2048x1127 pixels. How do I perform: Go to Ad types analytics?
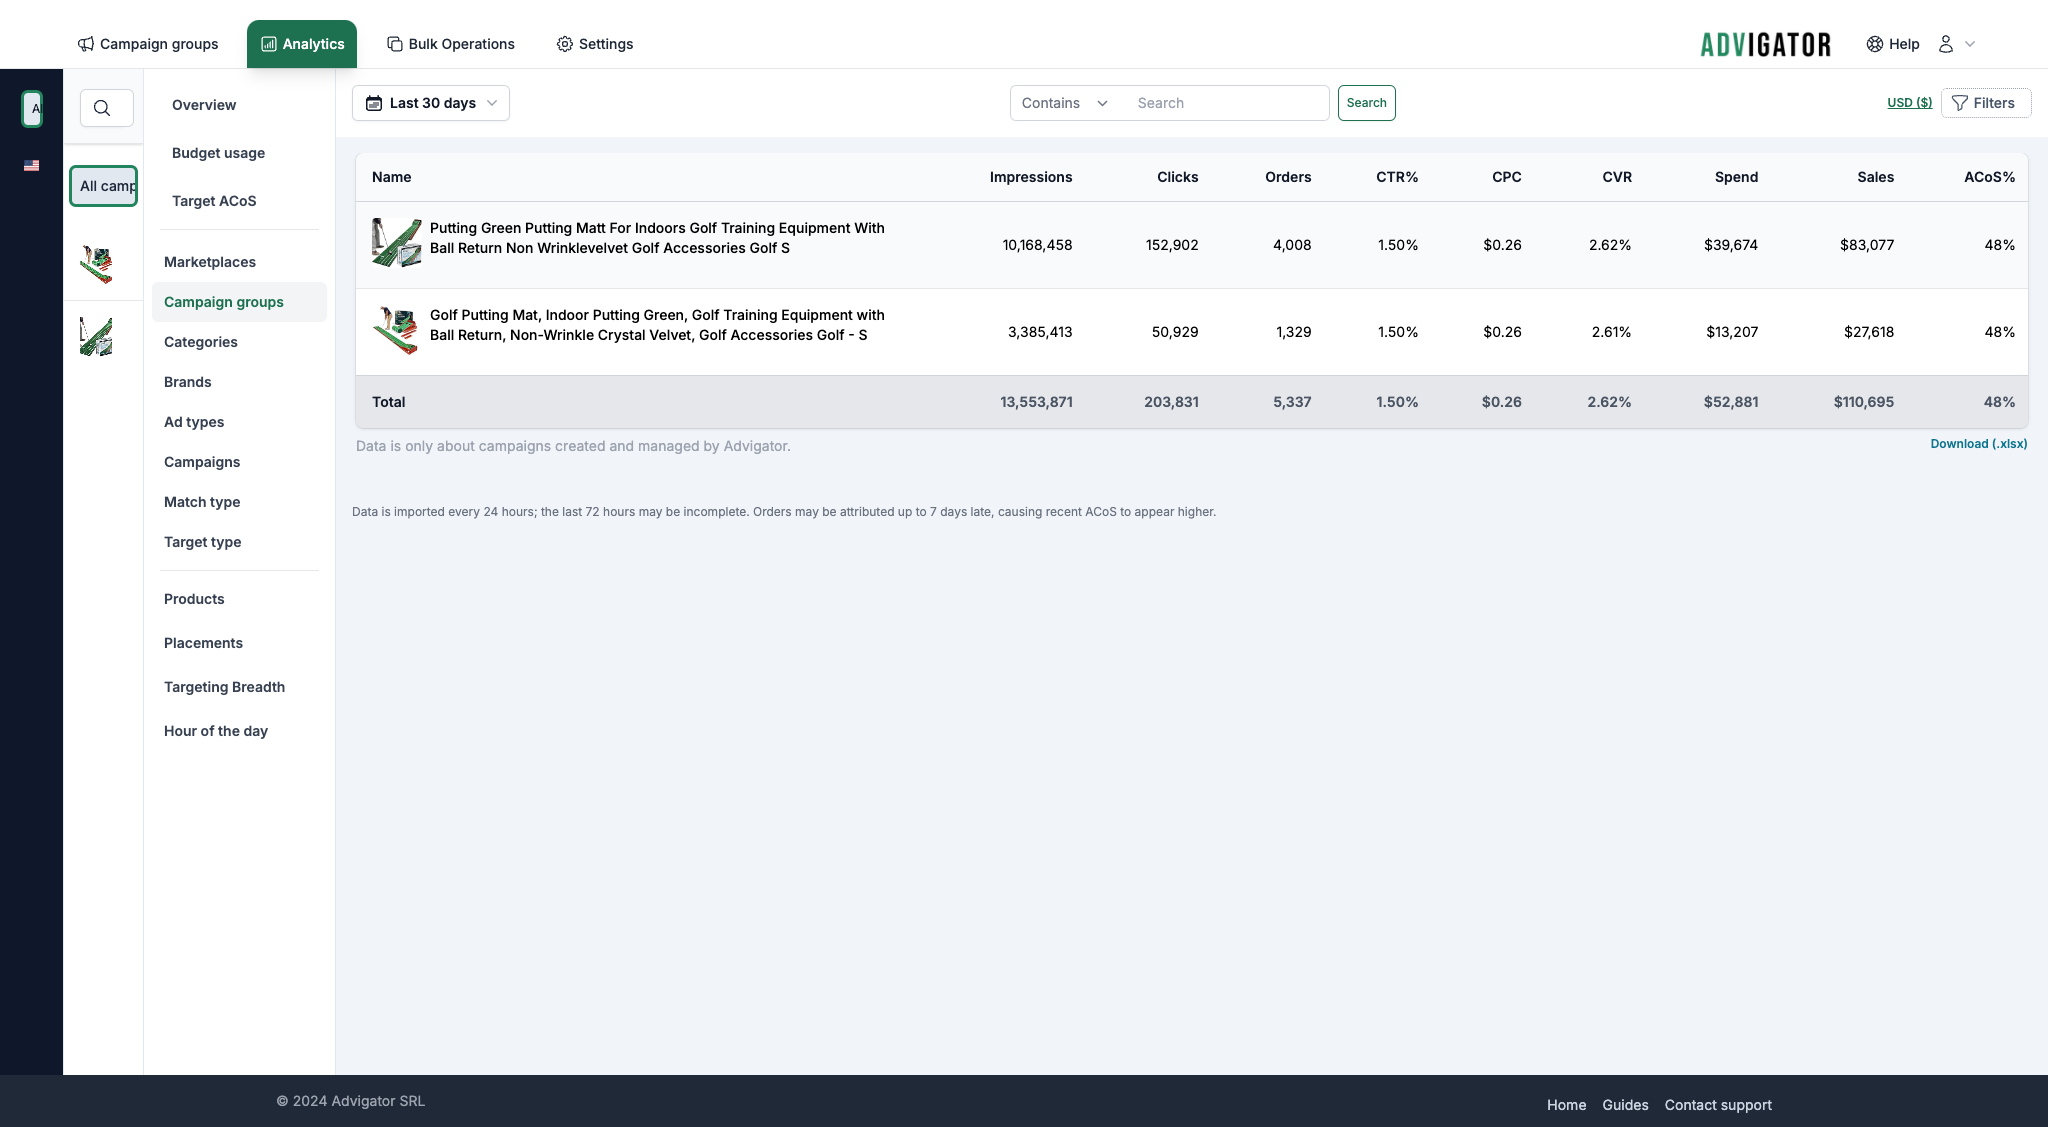tap(194, 422)
